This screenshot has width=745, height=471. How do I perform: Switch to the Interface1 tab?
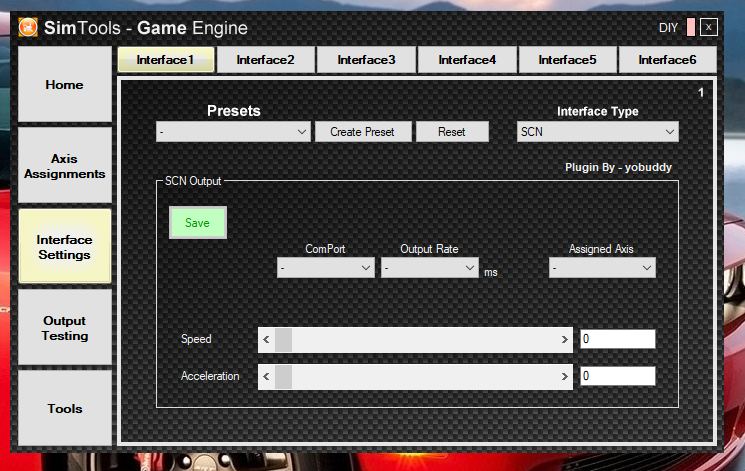pos(165,60)
